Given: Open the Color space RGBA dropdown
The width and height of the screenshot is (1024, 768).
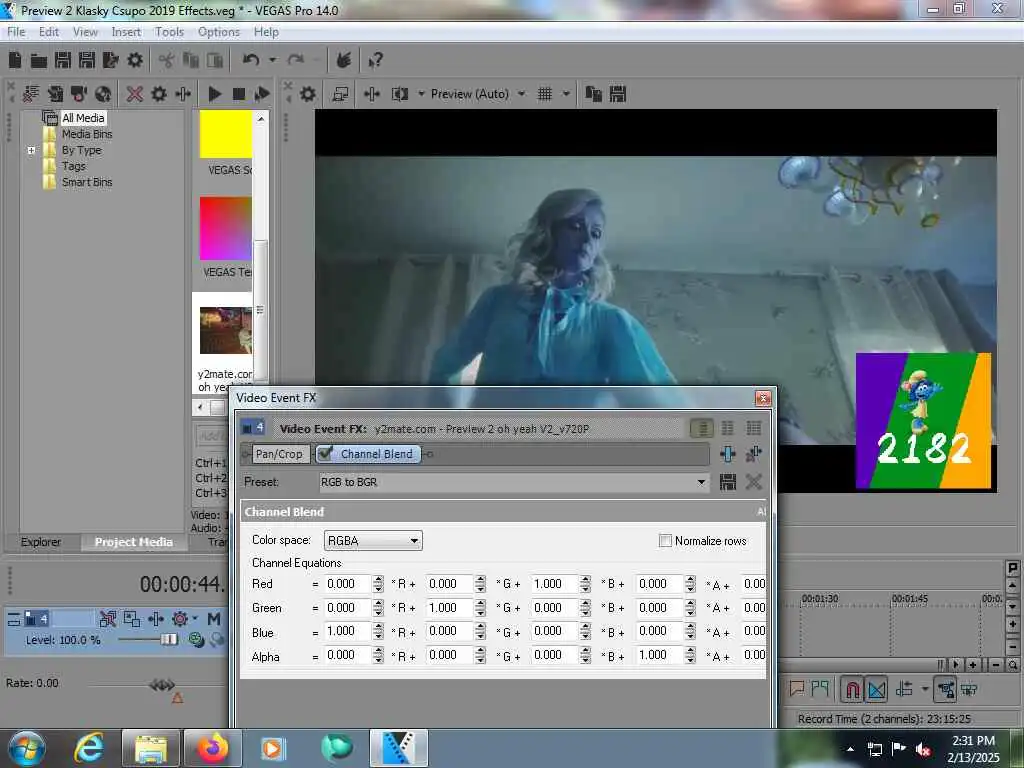Looking at the screenshot, I should tap(373, 541).
